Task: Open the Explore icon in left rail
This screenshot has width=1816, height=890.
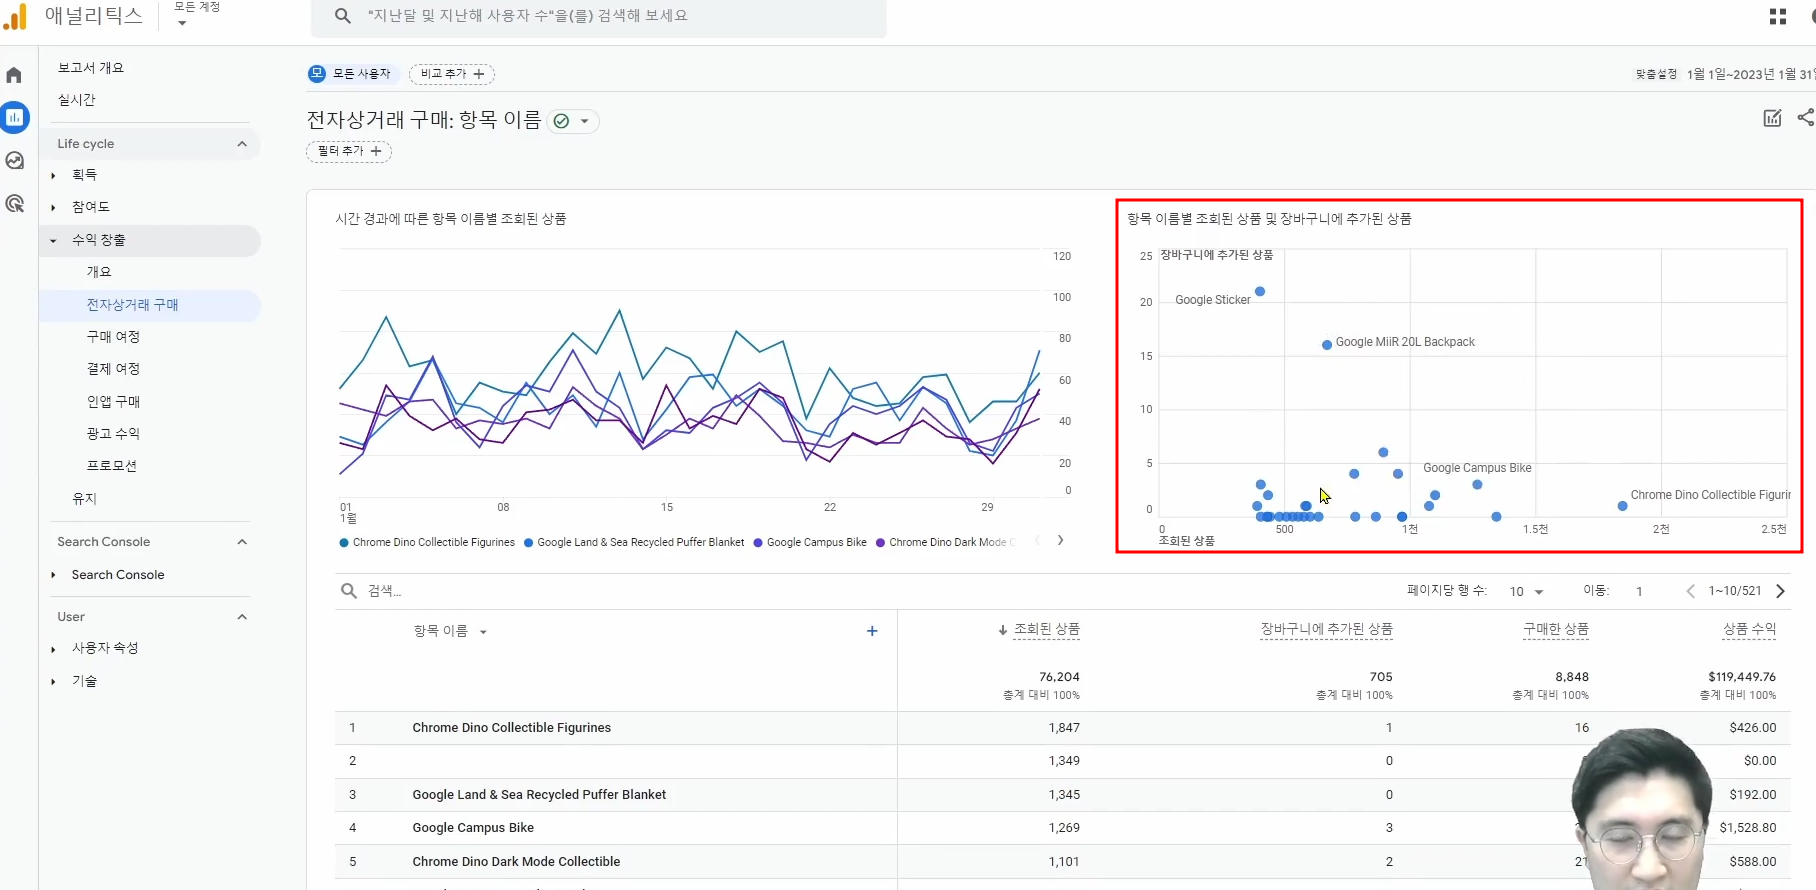Action: pos(14,161)
